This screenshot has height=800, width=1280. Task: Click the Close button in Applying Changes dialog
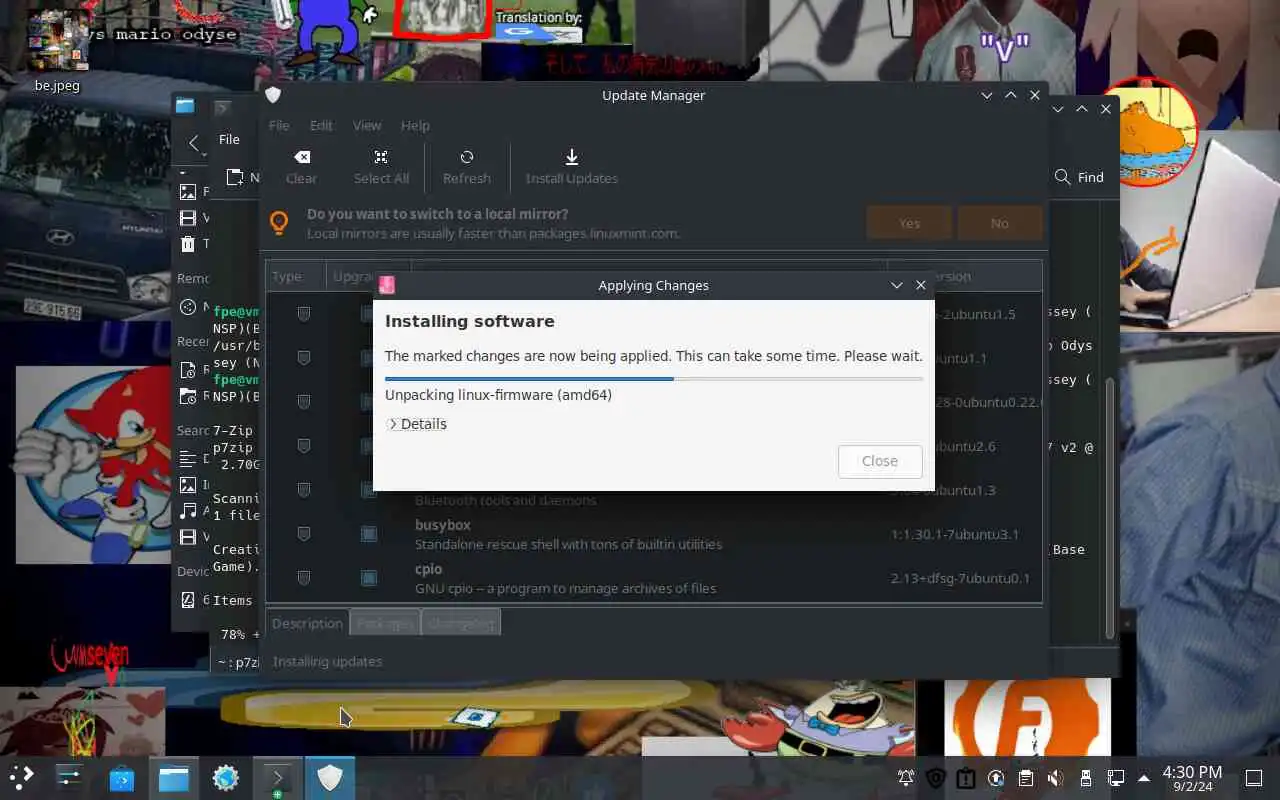(880, 461)
